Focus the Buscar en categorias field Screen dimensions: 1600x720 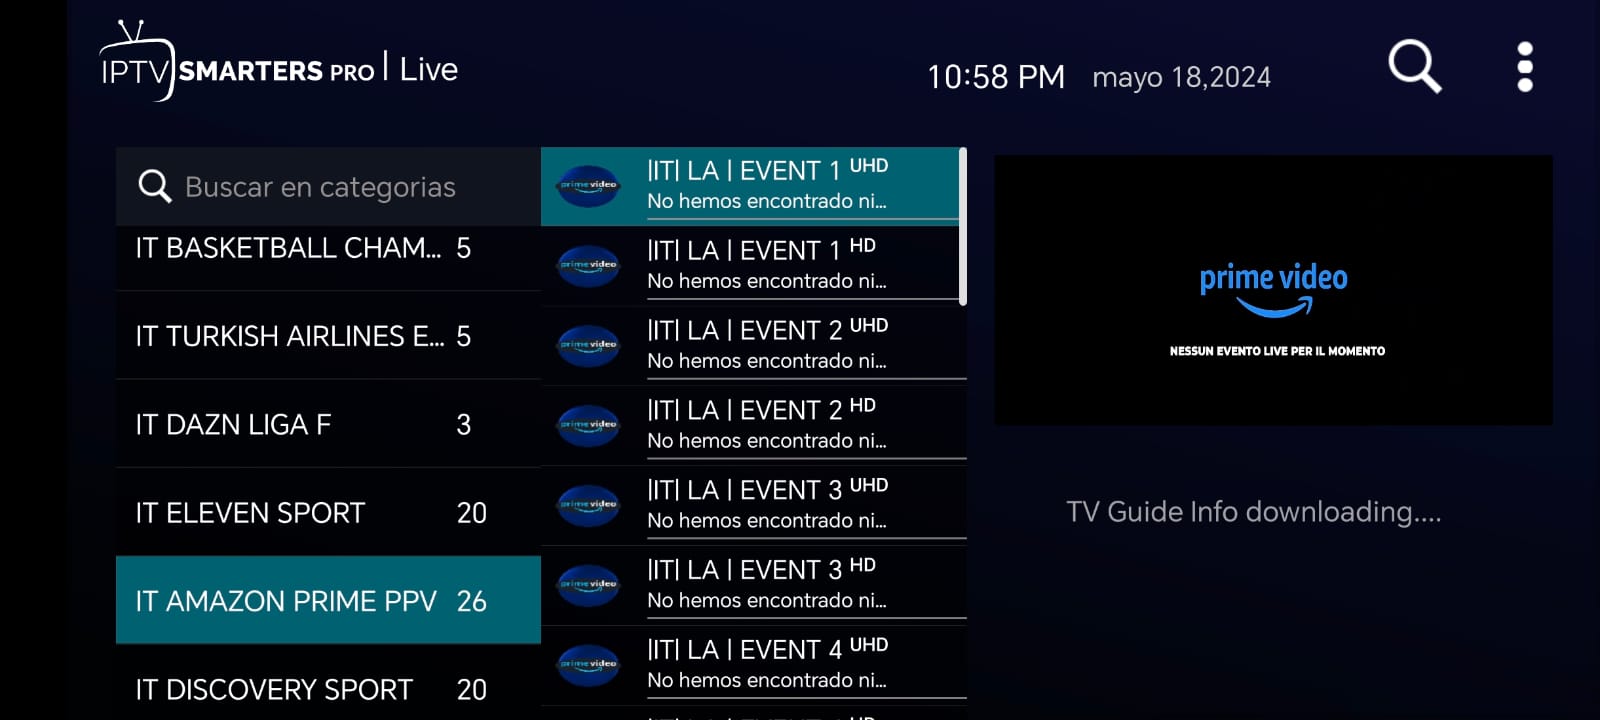coord(328,187)
